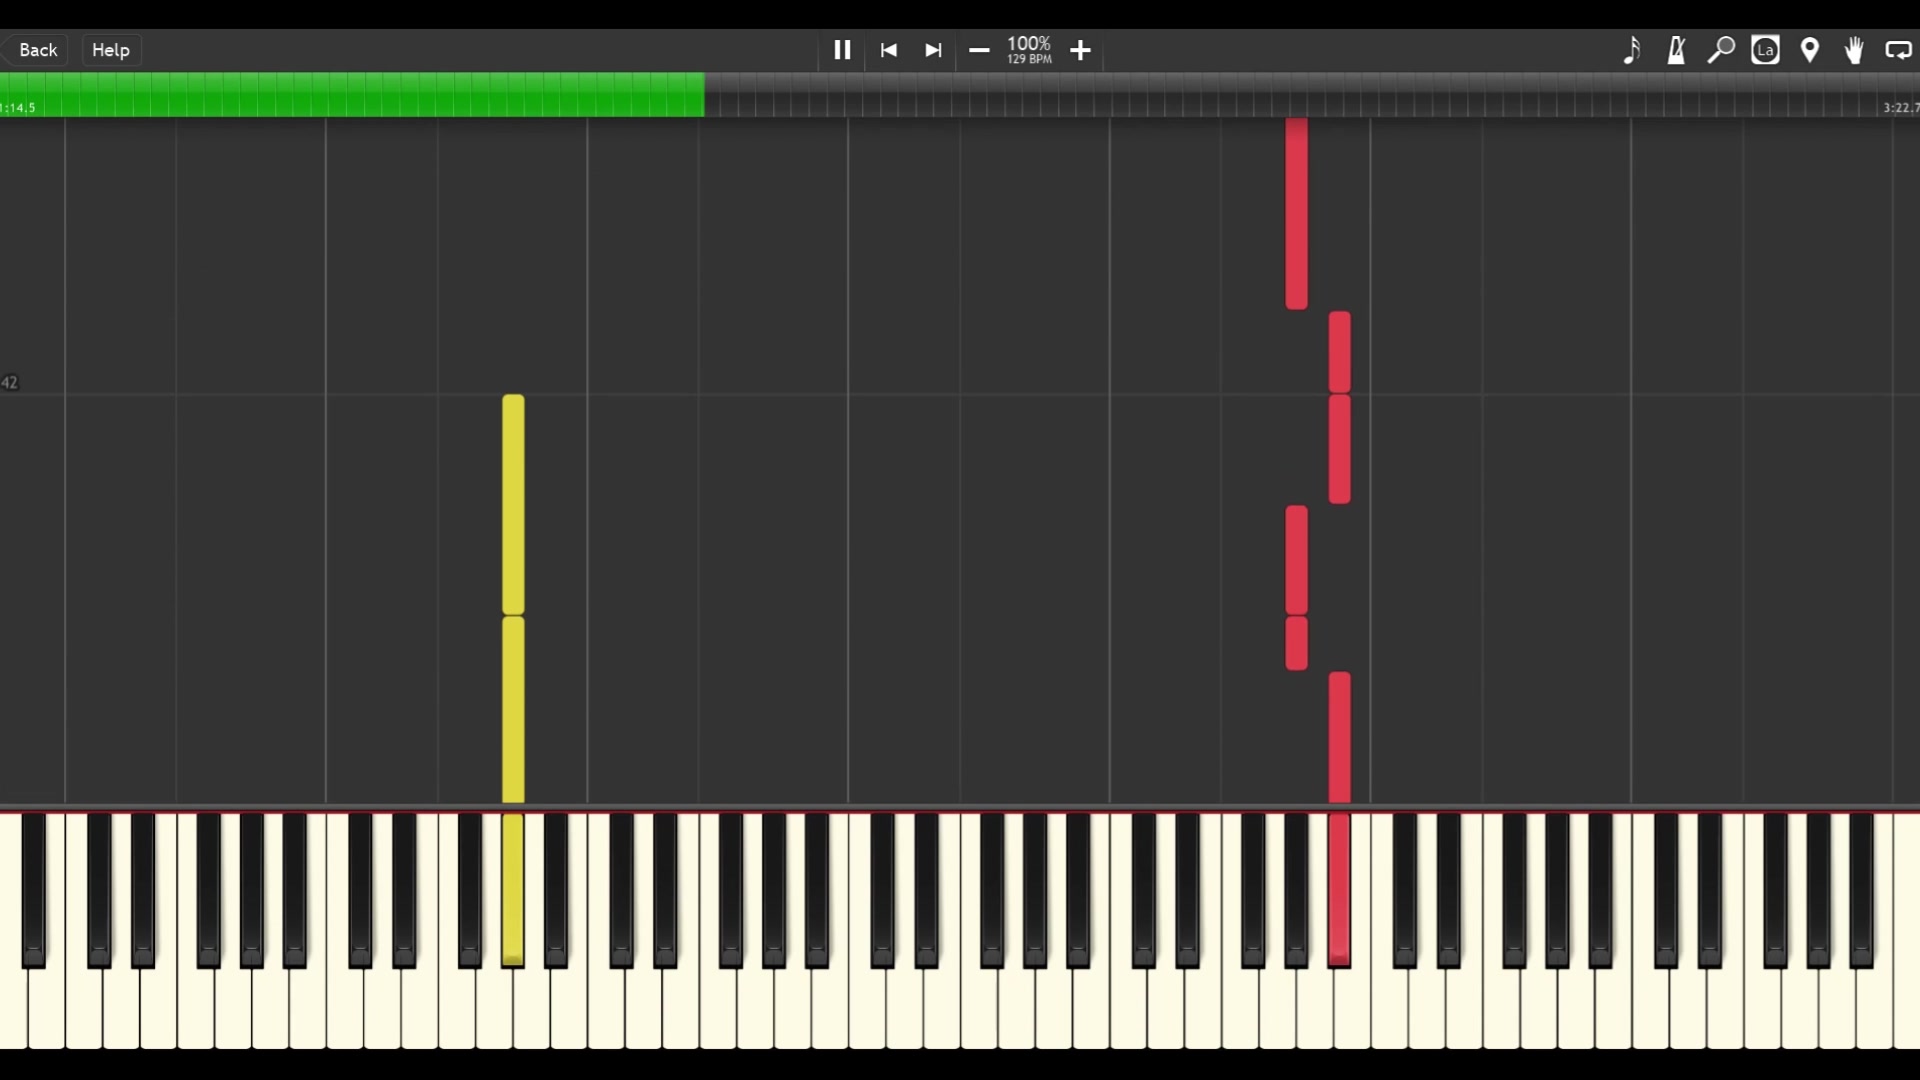1920x1080 pixels.
Task: Pause playback with the pause button
Action: [842, 50]
